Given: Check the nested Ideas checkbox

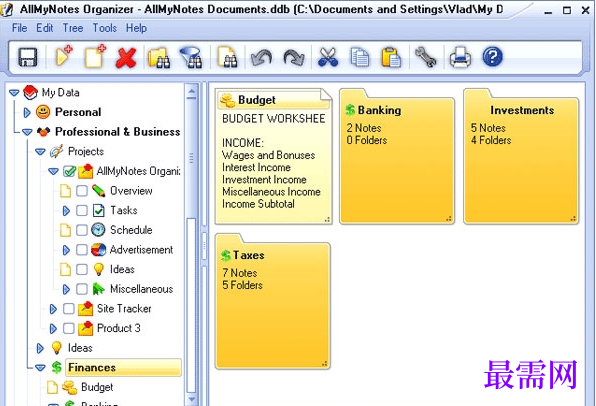Looking at the screenshot, I should pos(82,269).
